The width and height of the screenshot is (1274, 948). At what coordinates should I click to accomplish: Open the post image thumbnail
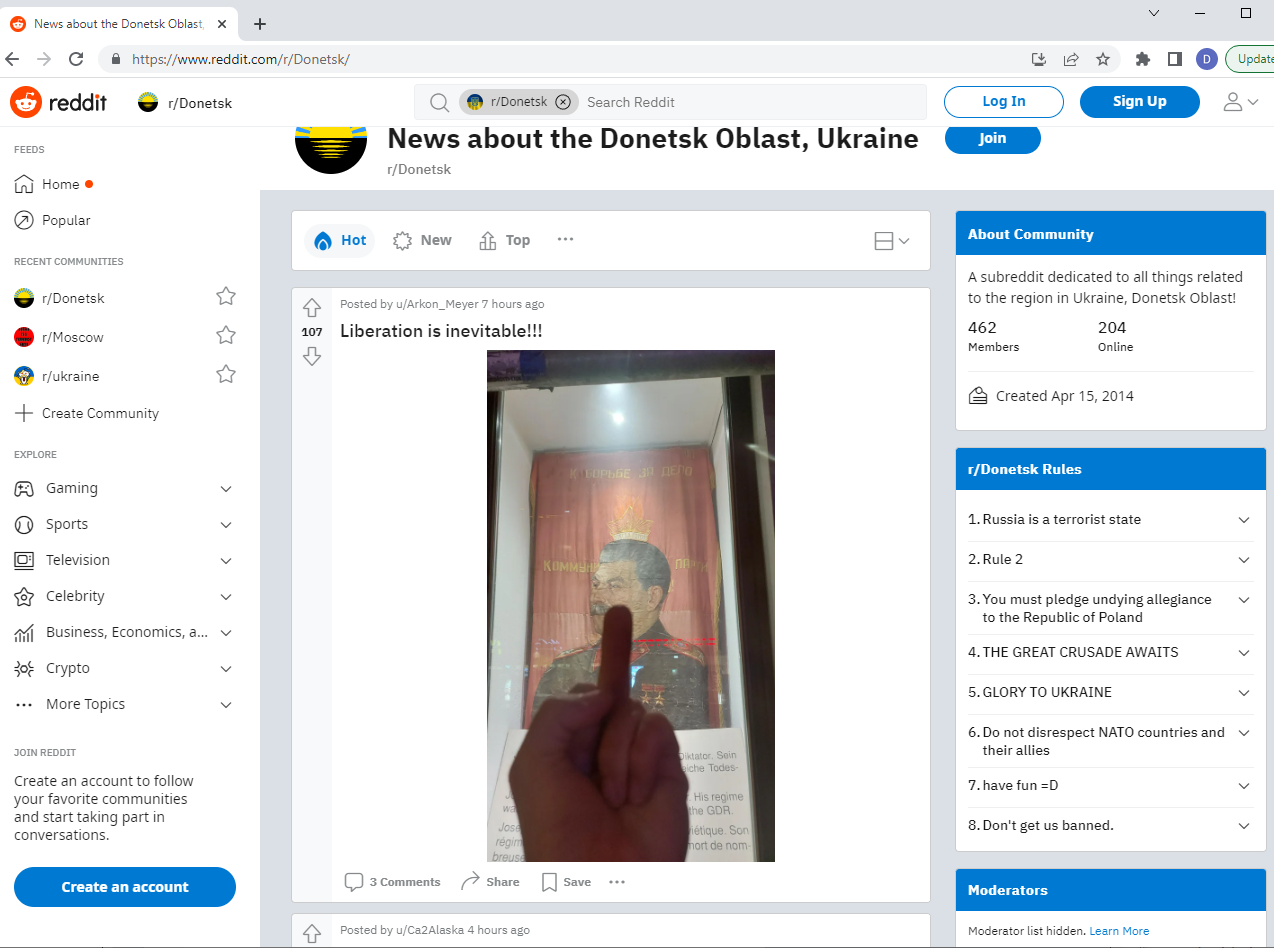631,606
